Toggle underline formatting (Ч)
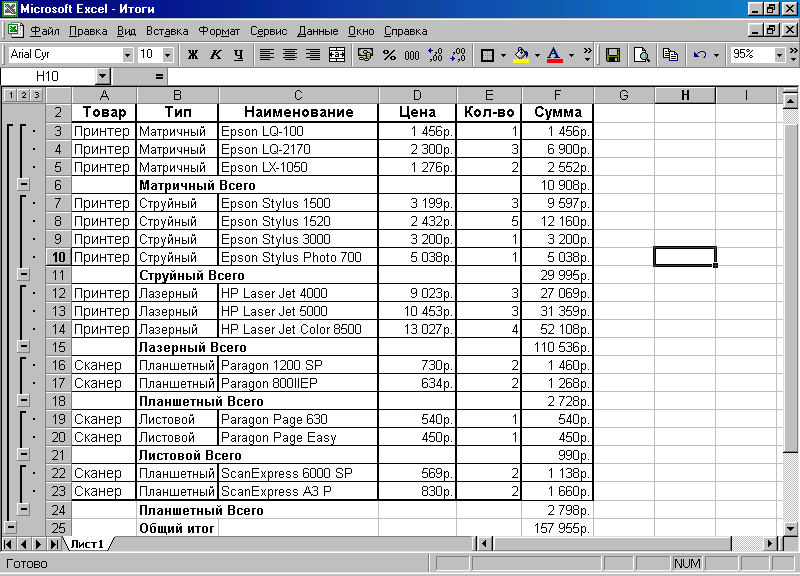The width and height of the screenshot is (800, 576). [238, 55]
